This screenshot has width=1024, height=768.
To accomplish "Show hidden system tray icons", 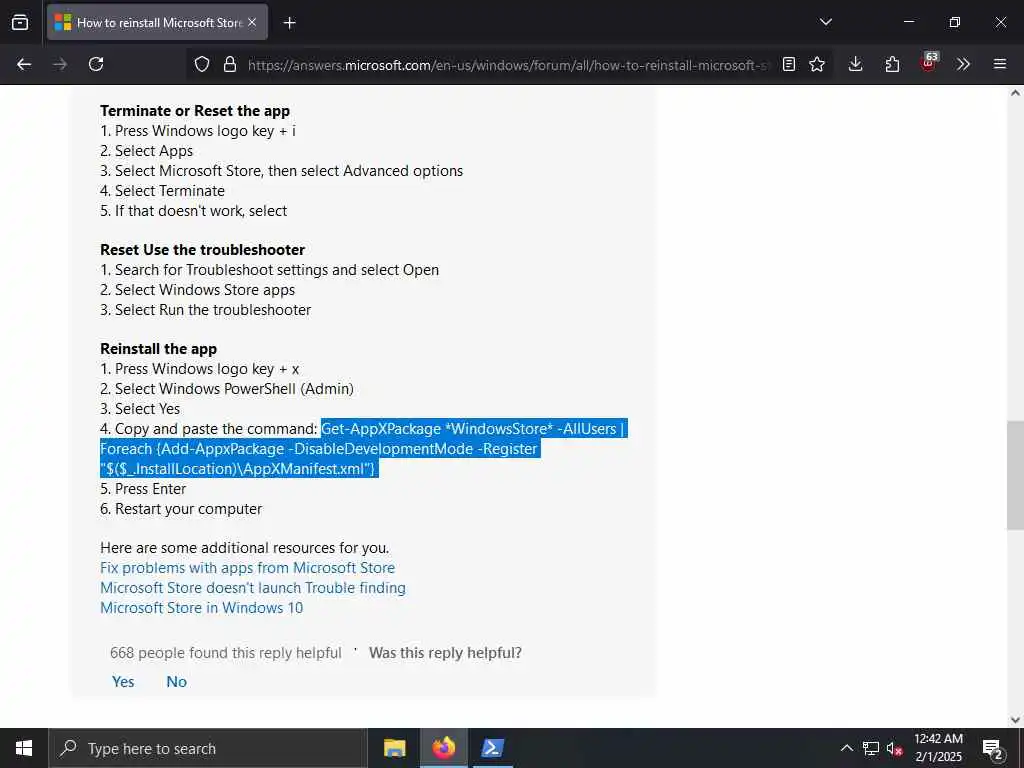I will pyautogui.click(x=846, y=748).
